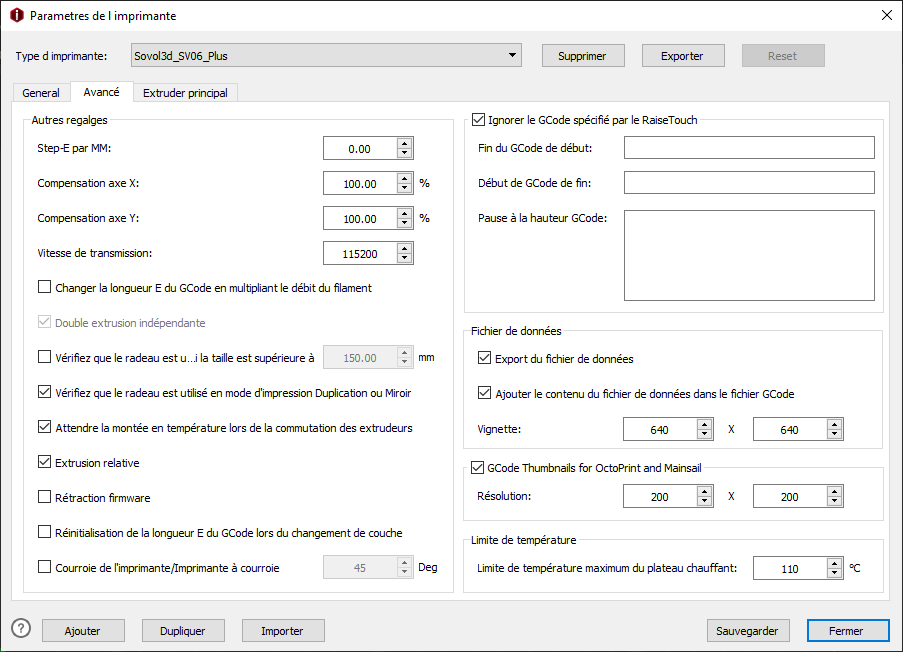Click the ideaMaker app icon in title bar
Viewport: 903px width, 652px height.
tap(17, 16)
